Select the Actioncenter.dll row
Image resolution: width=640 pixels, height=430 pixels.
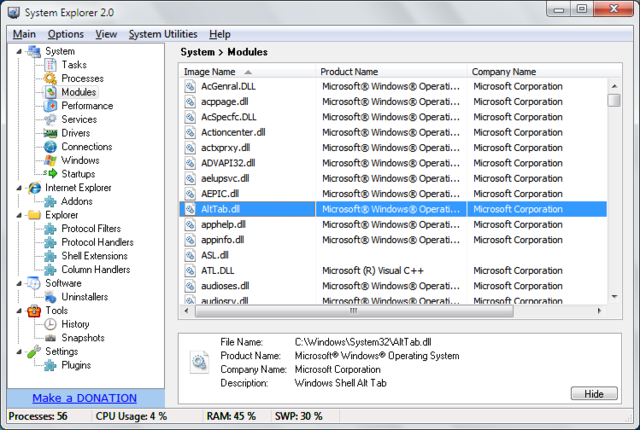393,133
